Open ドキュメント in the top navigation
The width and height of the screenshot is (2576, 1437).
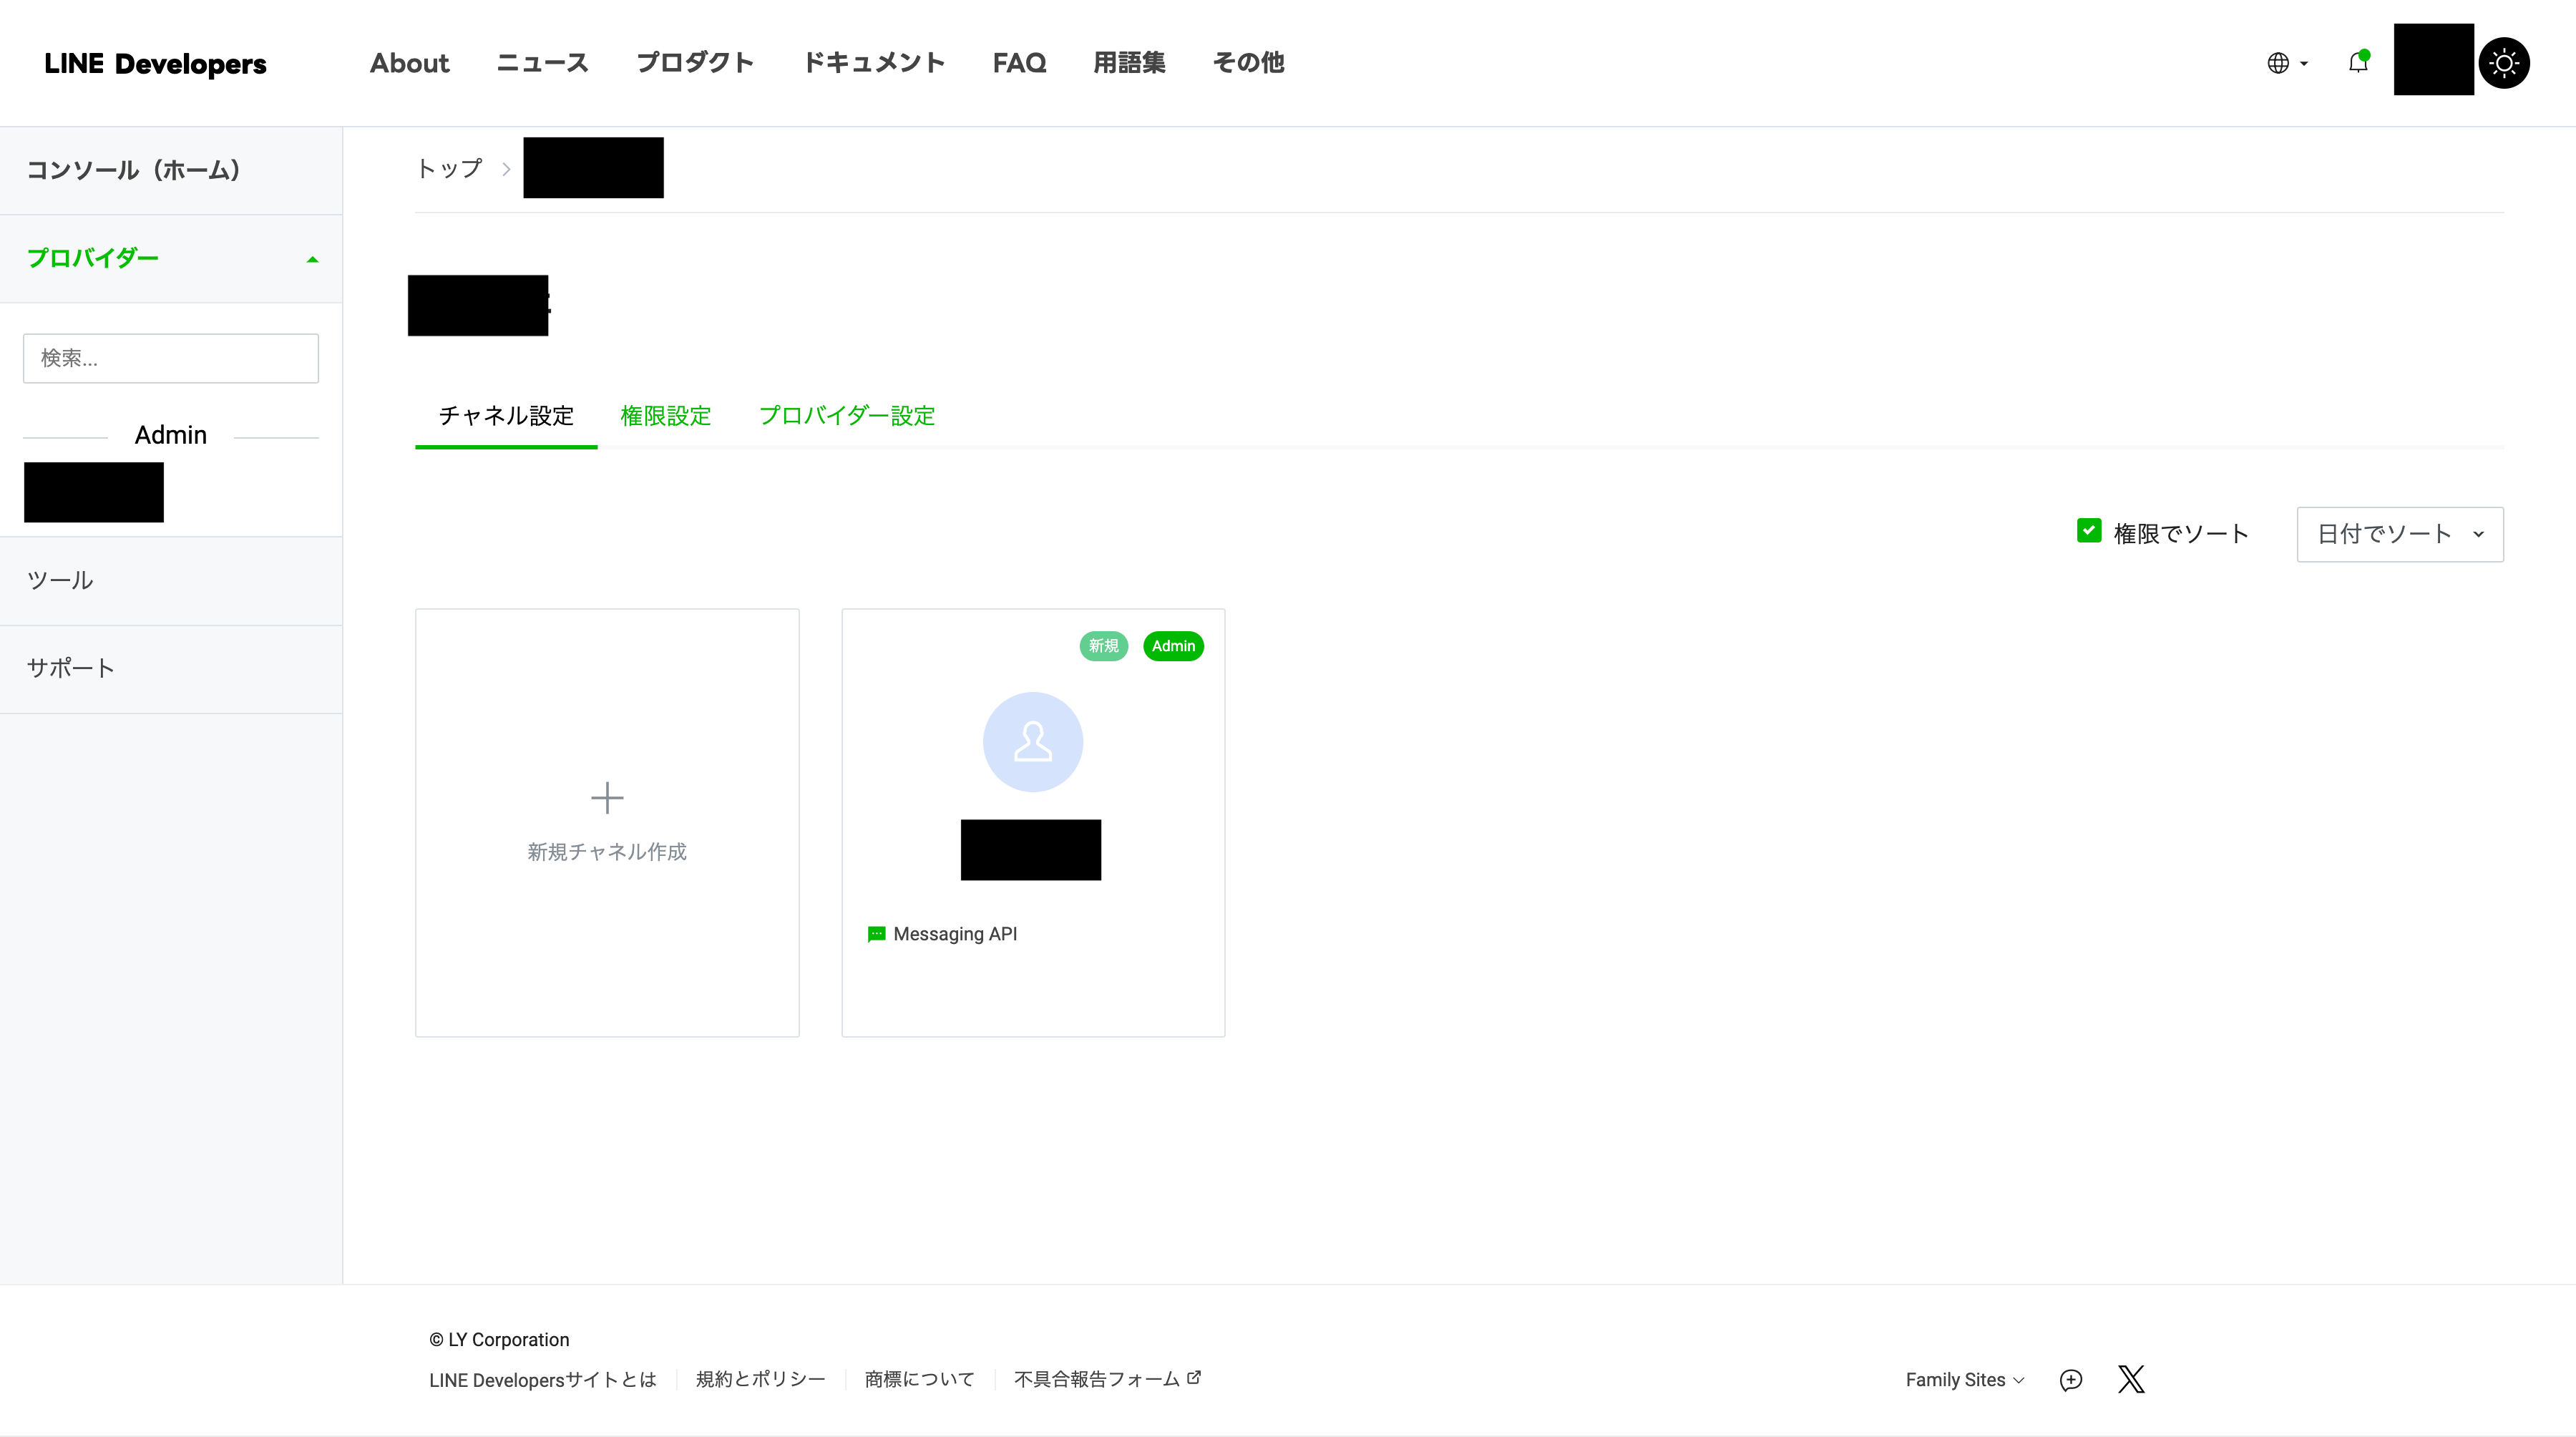[x=874, y=62]
